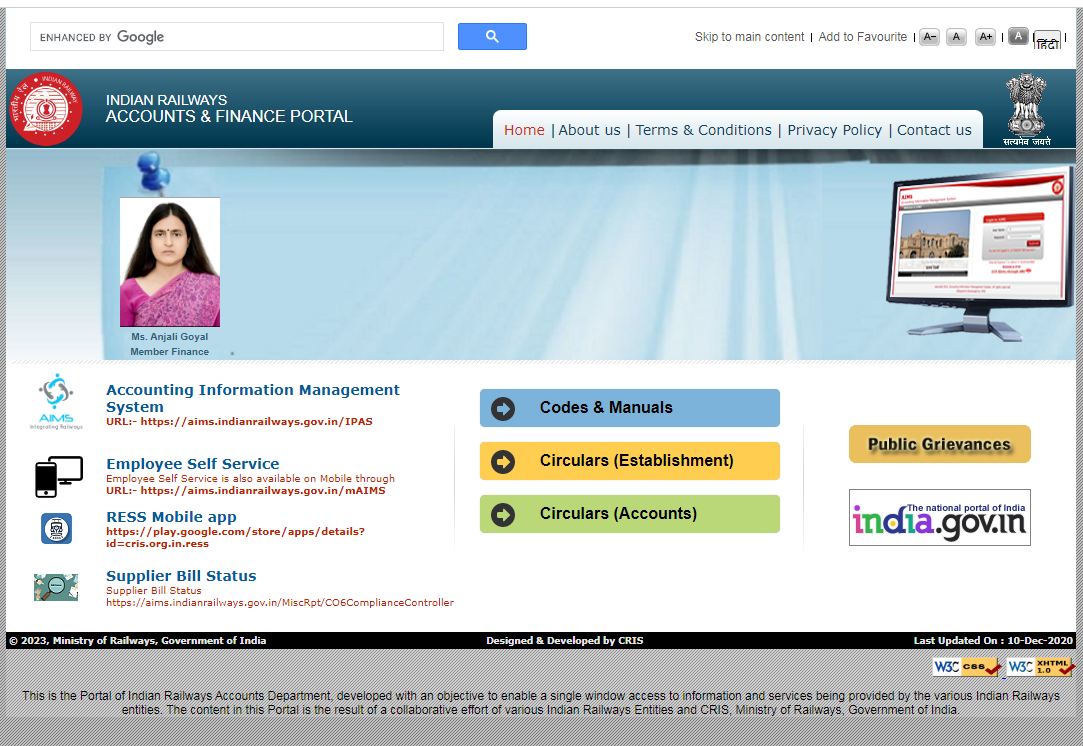Click the W3C CSS validation badge

tap(965, 666)
